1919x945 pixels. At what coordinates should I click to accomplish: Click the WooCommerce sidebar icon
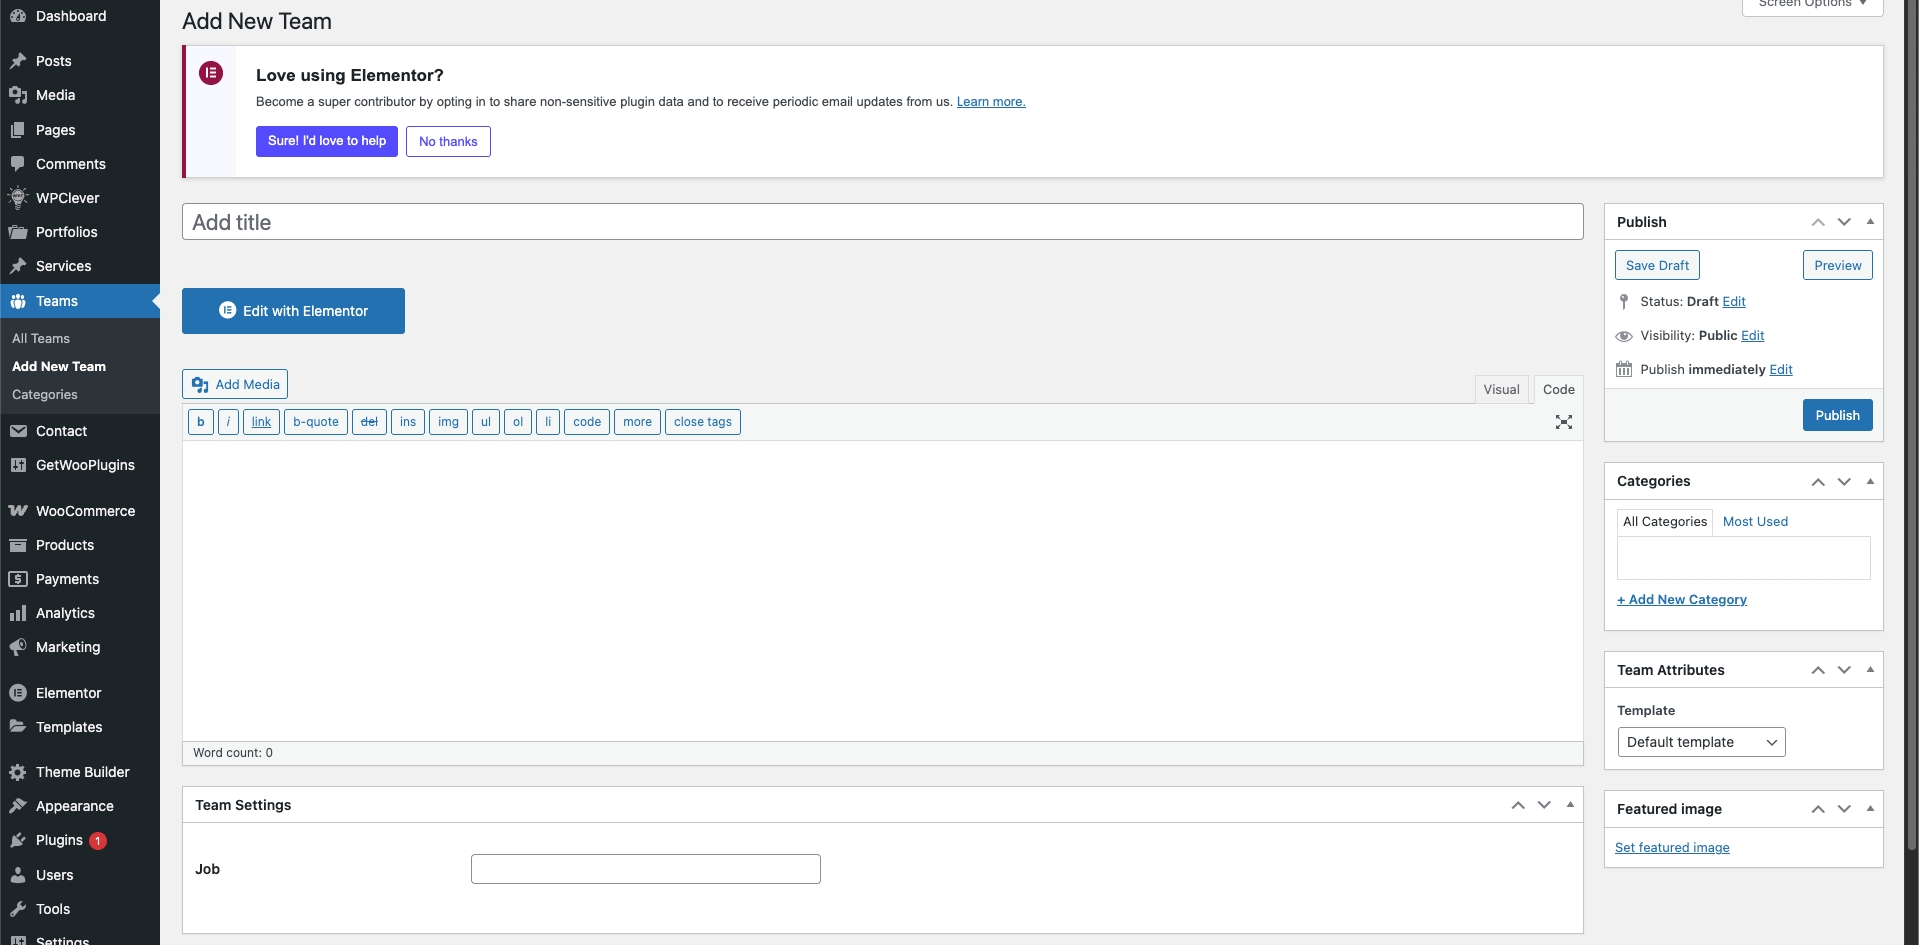(x=18, y=511)
